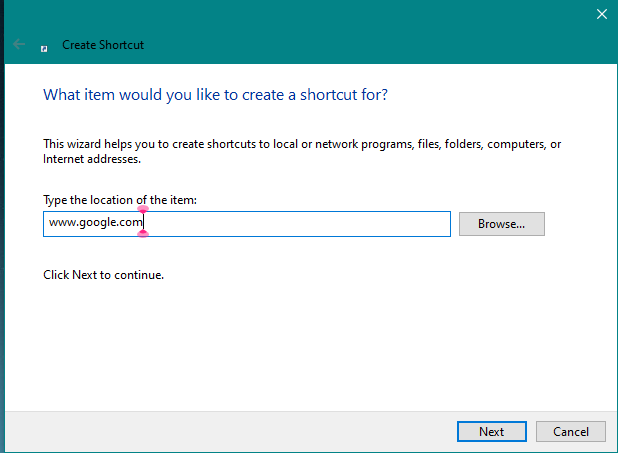Image resolution: width=618 pixels, height=453 pixels.
Task: Close the Create Shortcut dialog
Action: pos(601,14)
